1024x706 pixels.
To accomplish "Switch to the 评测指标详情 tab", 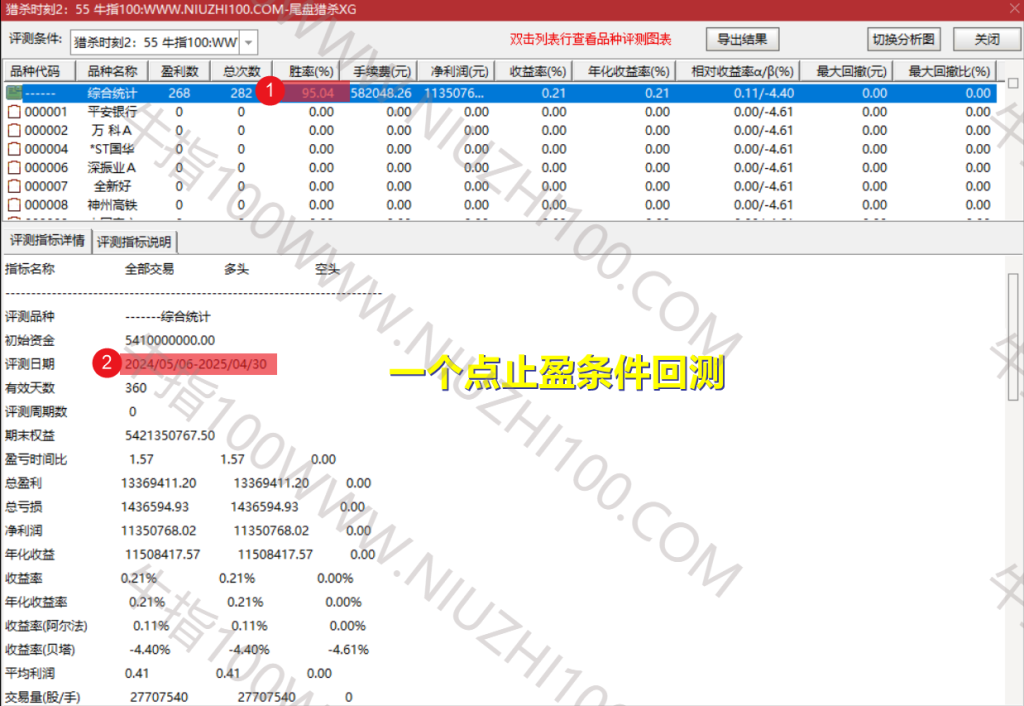I will pos(47,241).
